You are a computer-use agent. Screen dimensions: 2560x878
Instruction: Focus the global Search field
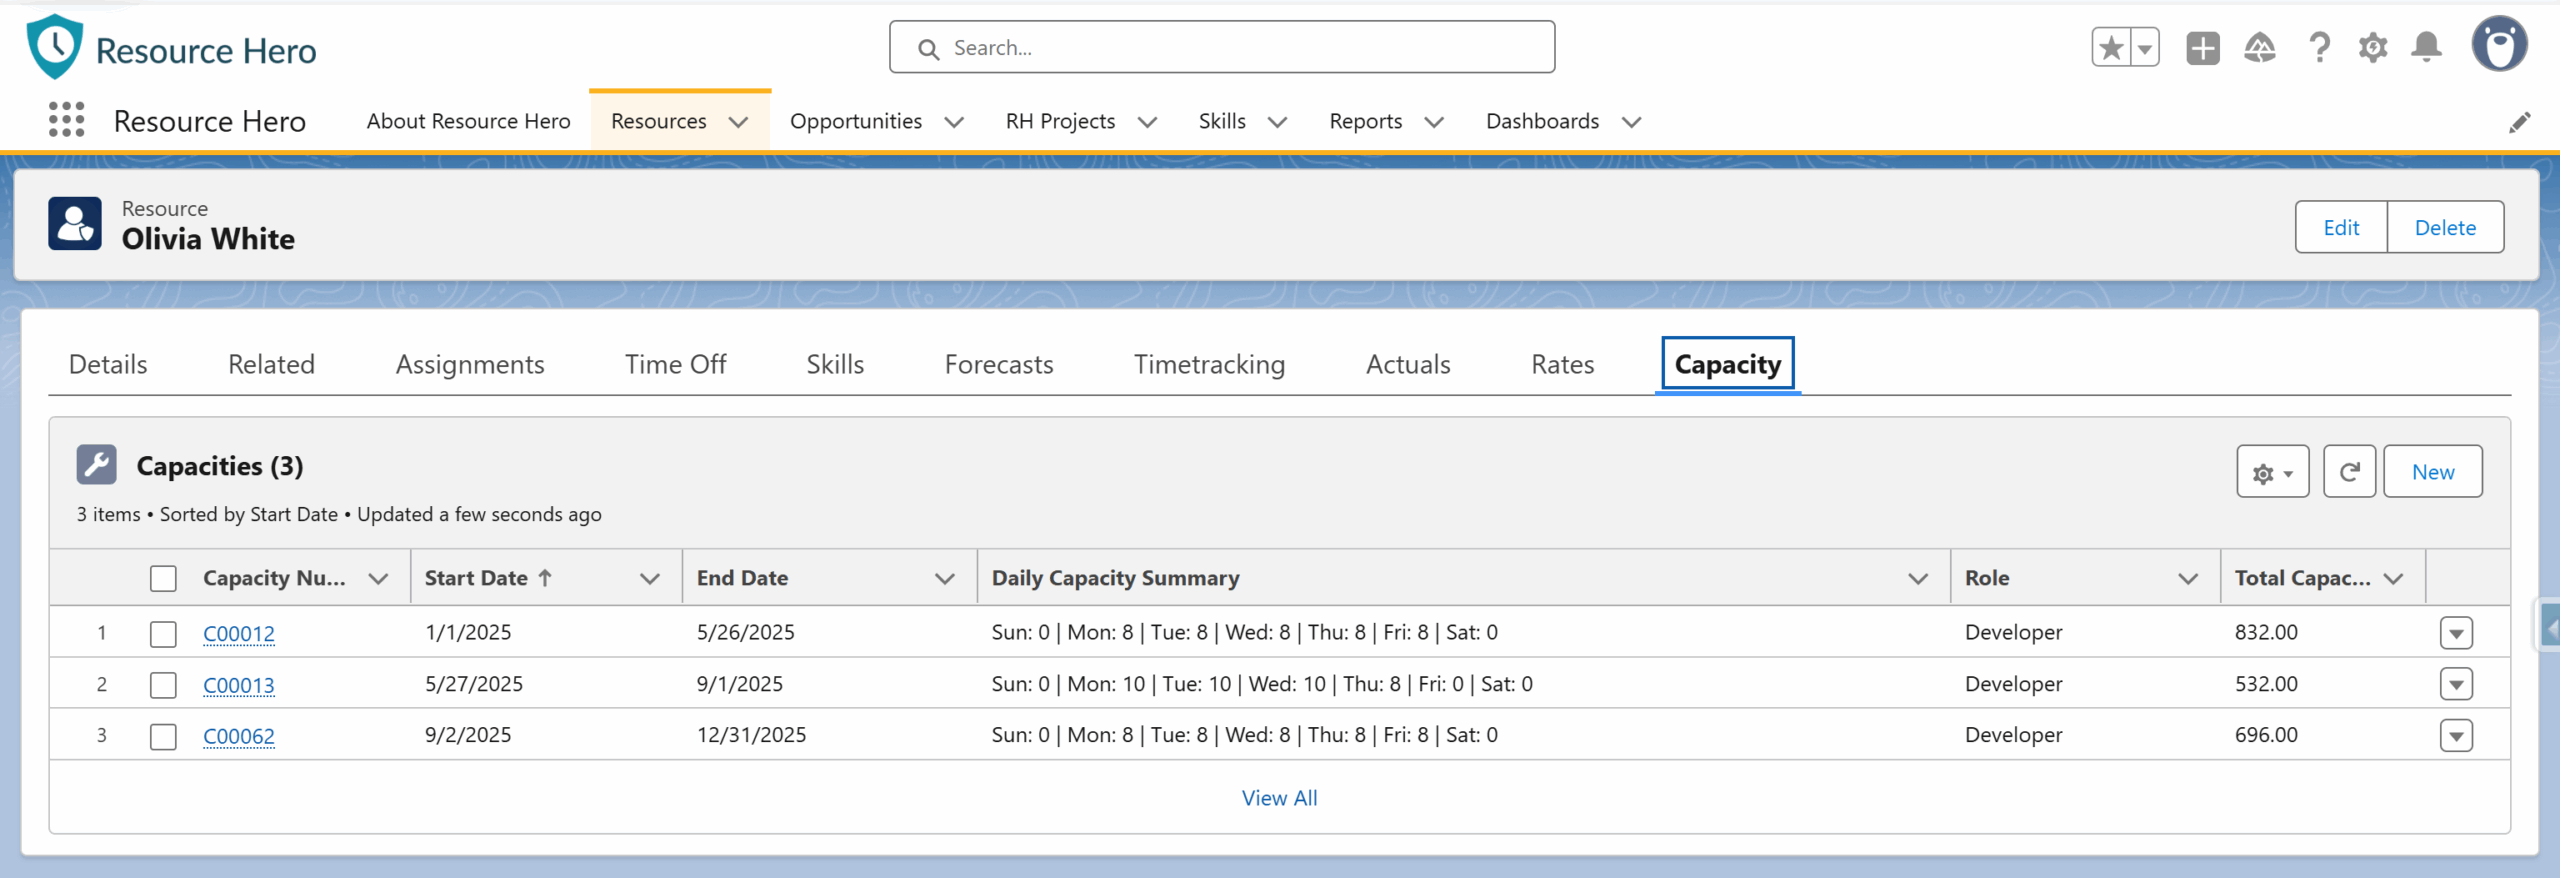pos(1222,47)
